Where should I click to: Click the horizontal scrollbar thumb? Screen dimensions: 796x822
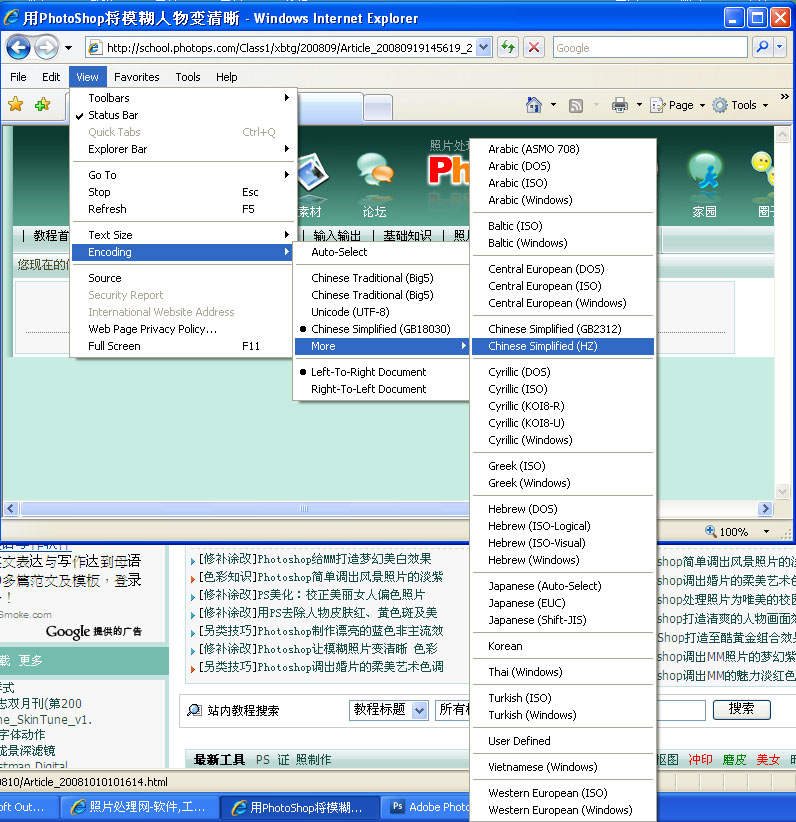tap(245, 508)
